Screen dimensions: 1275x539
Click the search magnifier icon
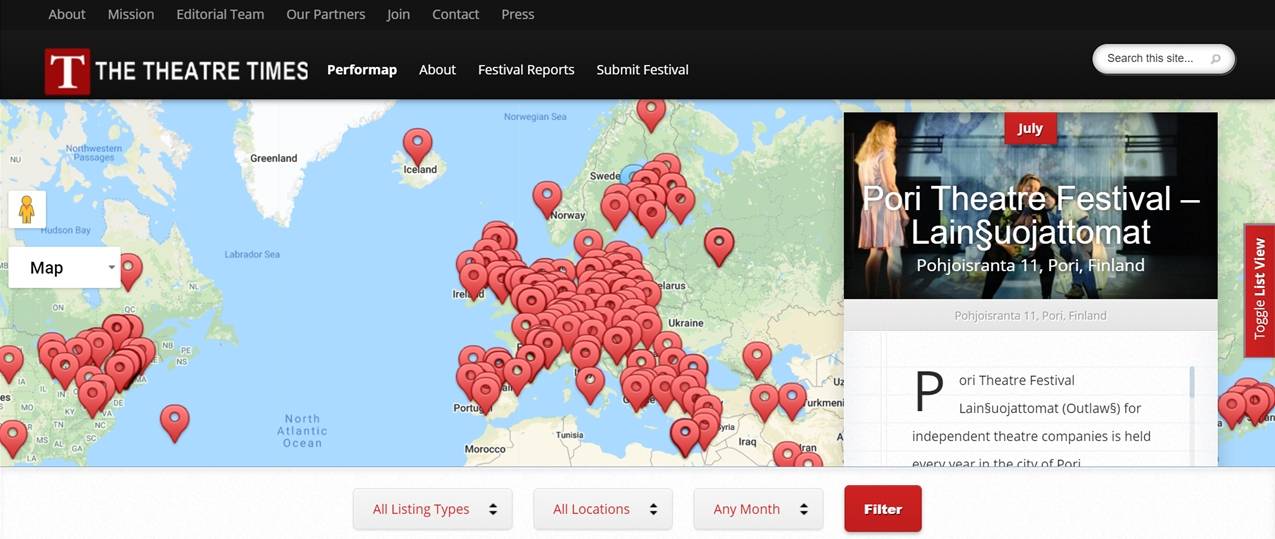click(x=1216, y=59)
